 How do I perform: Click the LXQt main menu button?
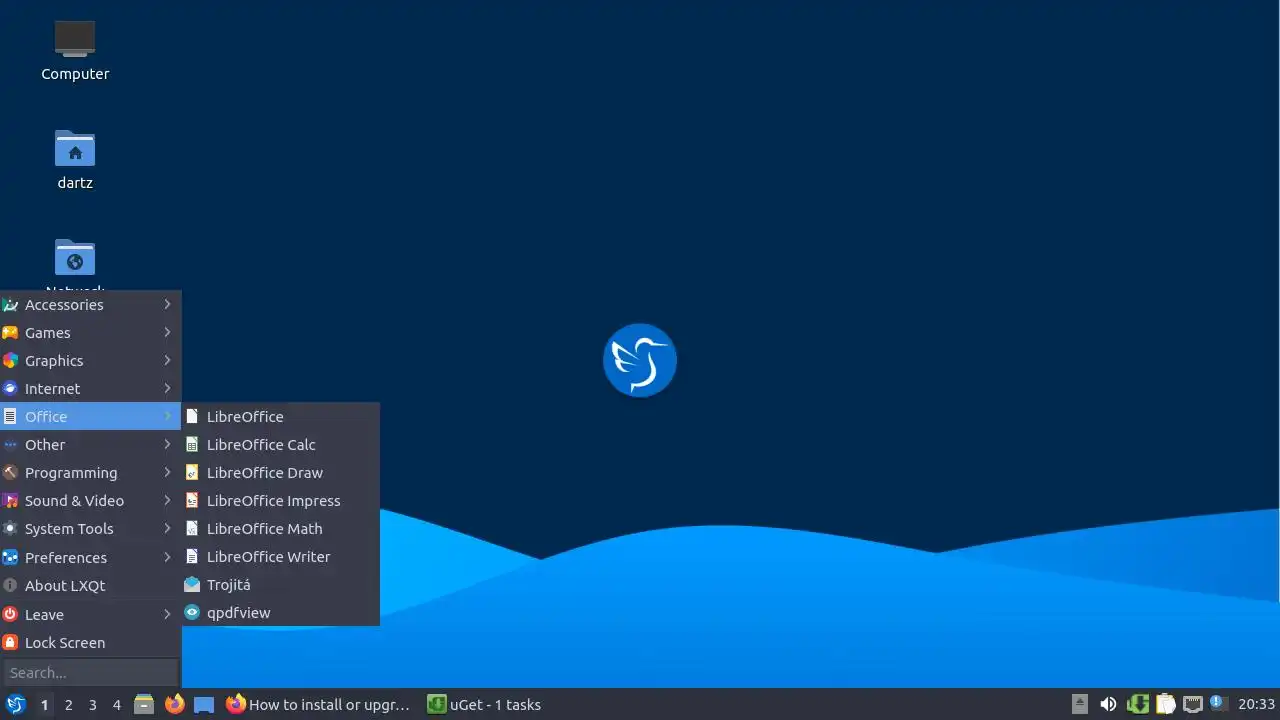(x=15, y=704)
